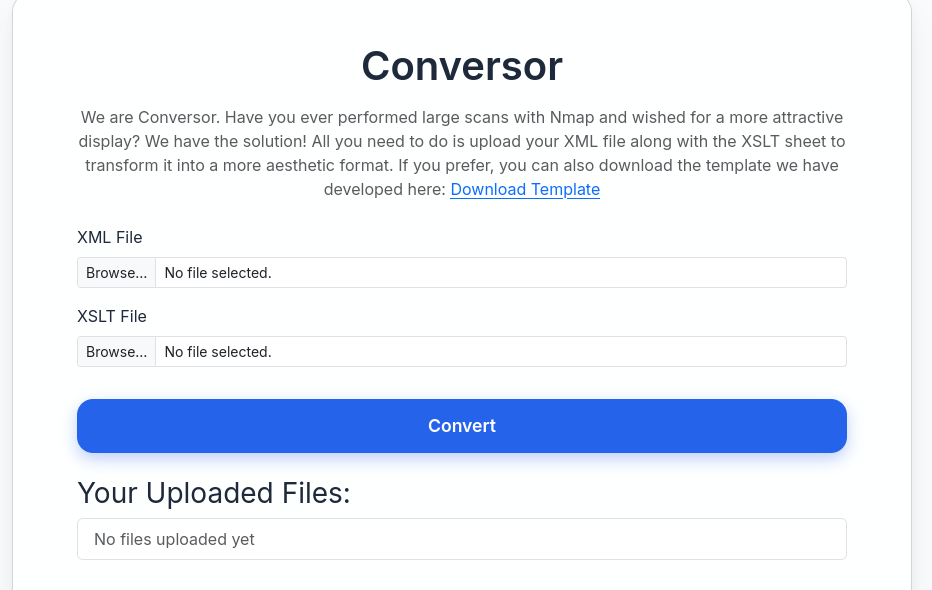Click the Conversor page heading
932x590 pixels.
(x=462, y=66)
